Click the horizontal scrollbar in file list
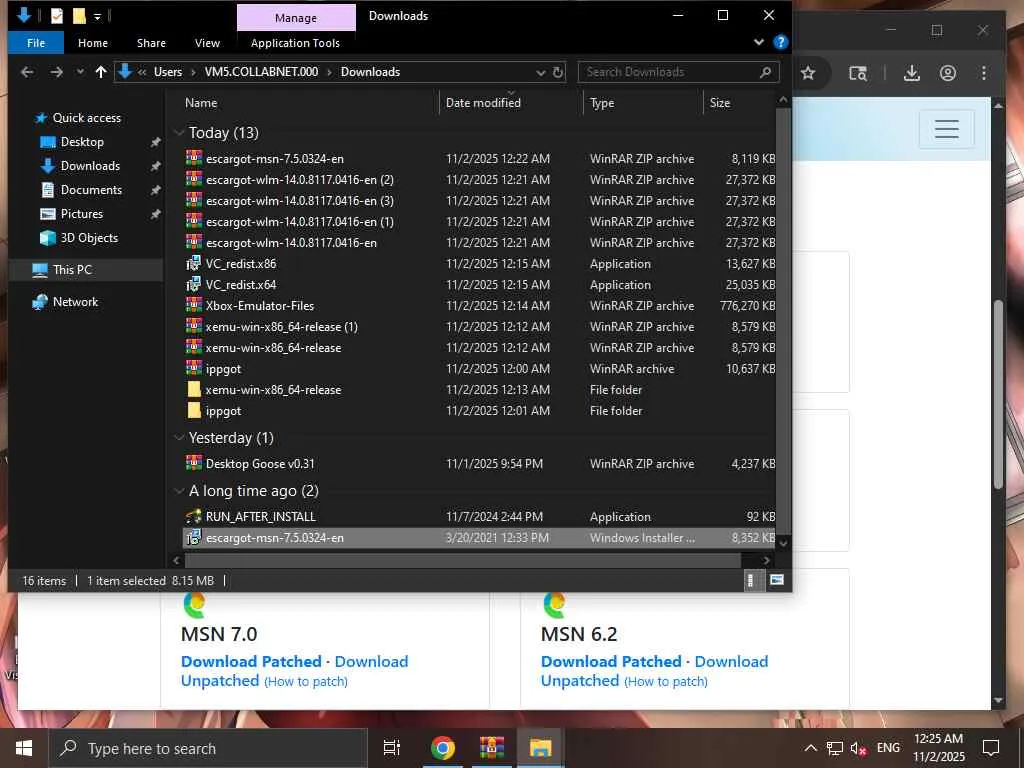The height and width of the screenshot is (768, 1024). click(462, 560)
